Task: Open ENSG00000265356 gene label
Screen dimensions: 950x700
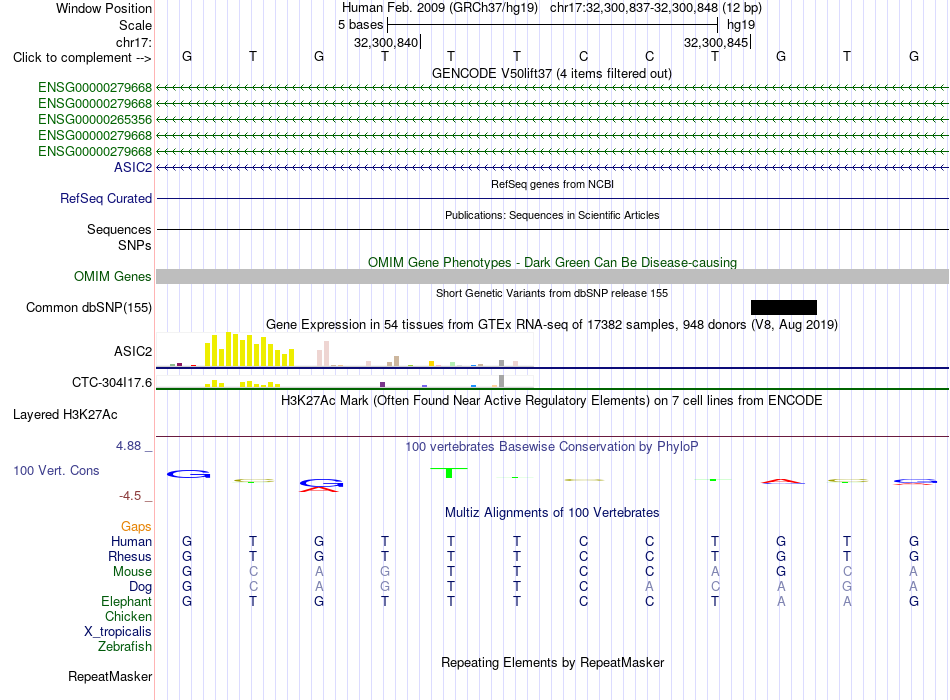Action: pos(95,119)
